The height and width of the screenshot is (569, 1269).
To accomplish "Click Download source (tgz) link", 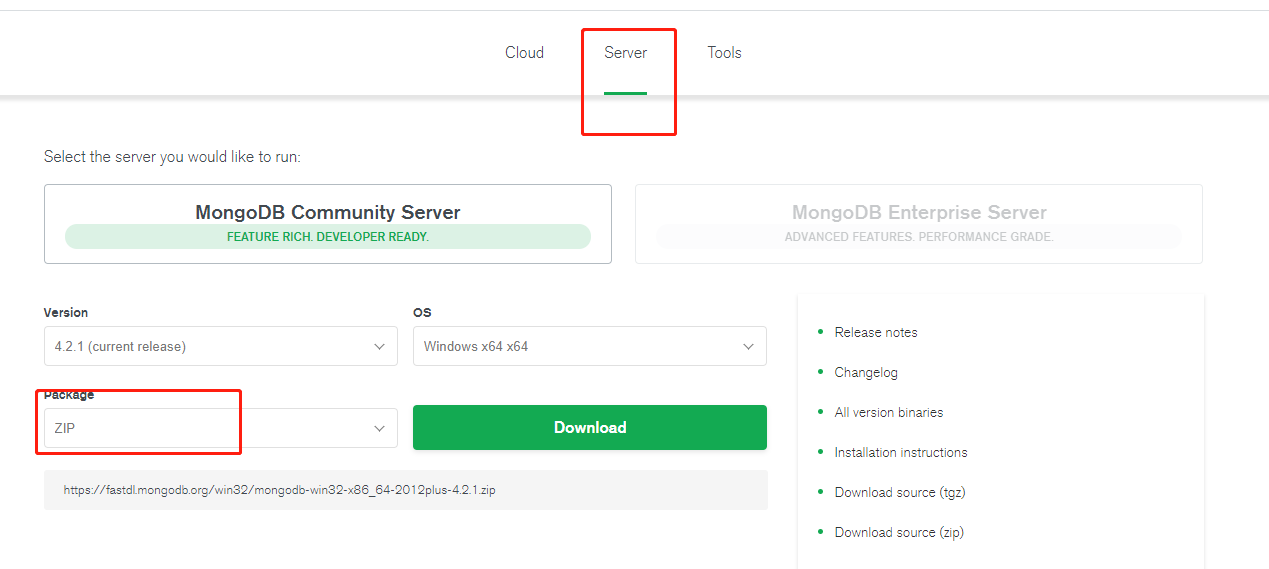I will click(x=900, y=492).
